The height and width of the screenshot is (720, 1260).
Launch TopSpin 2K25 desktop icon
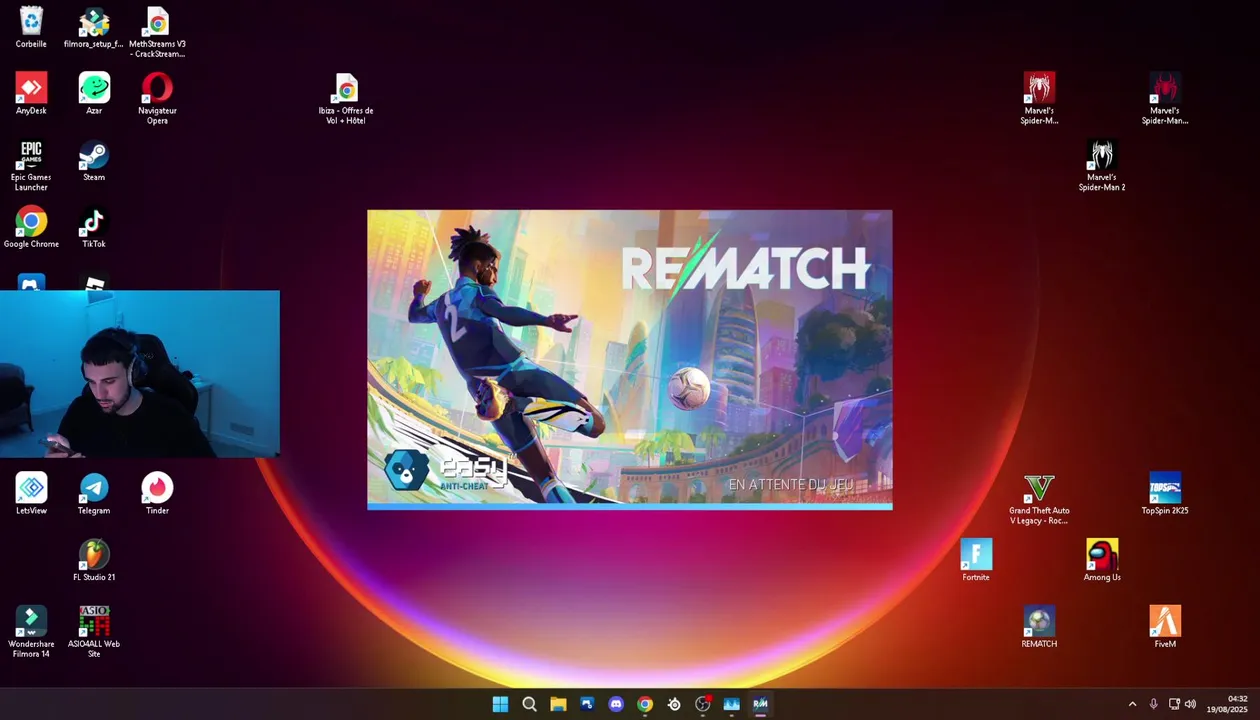point(1165,494)
